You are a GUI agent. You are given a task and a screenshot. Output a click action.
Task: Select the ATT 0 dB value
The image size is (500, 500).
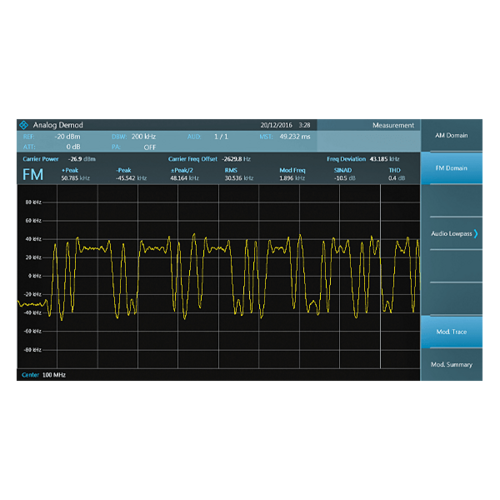click(x=73, y=147)
